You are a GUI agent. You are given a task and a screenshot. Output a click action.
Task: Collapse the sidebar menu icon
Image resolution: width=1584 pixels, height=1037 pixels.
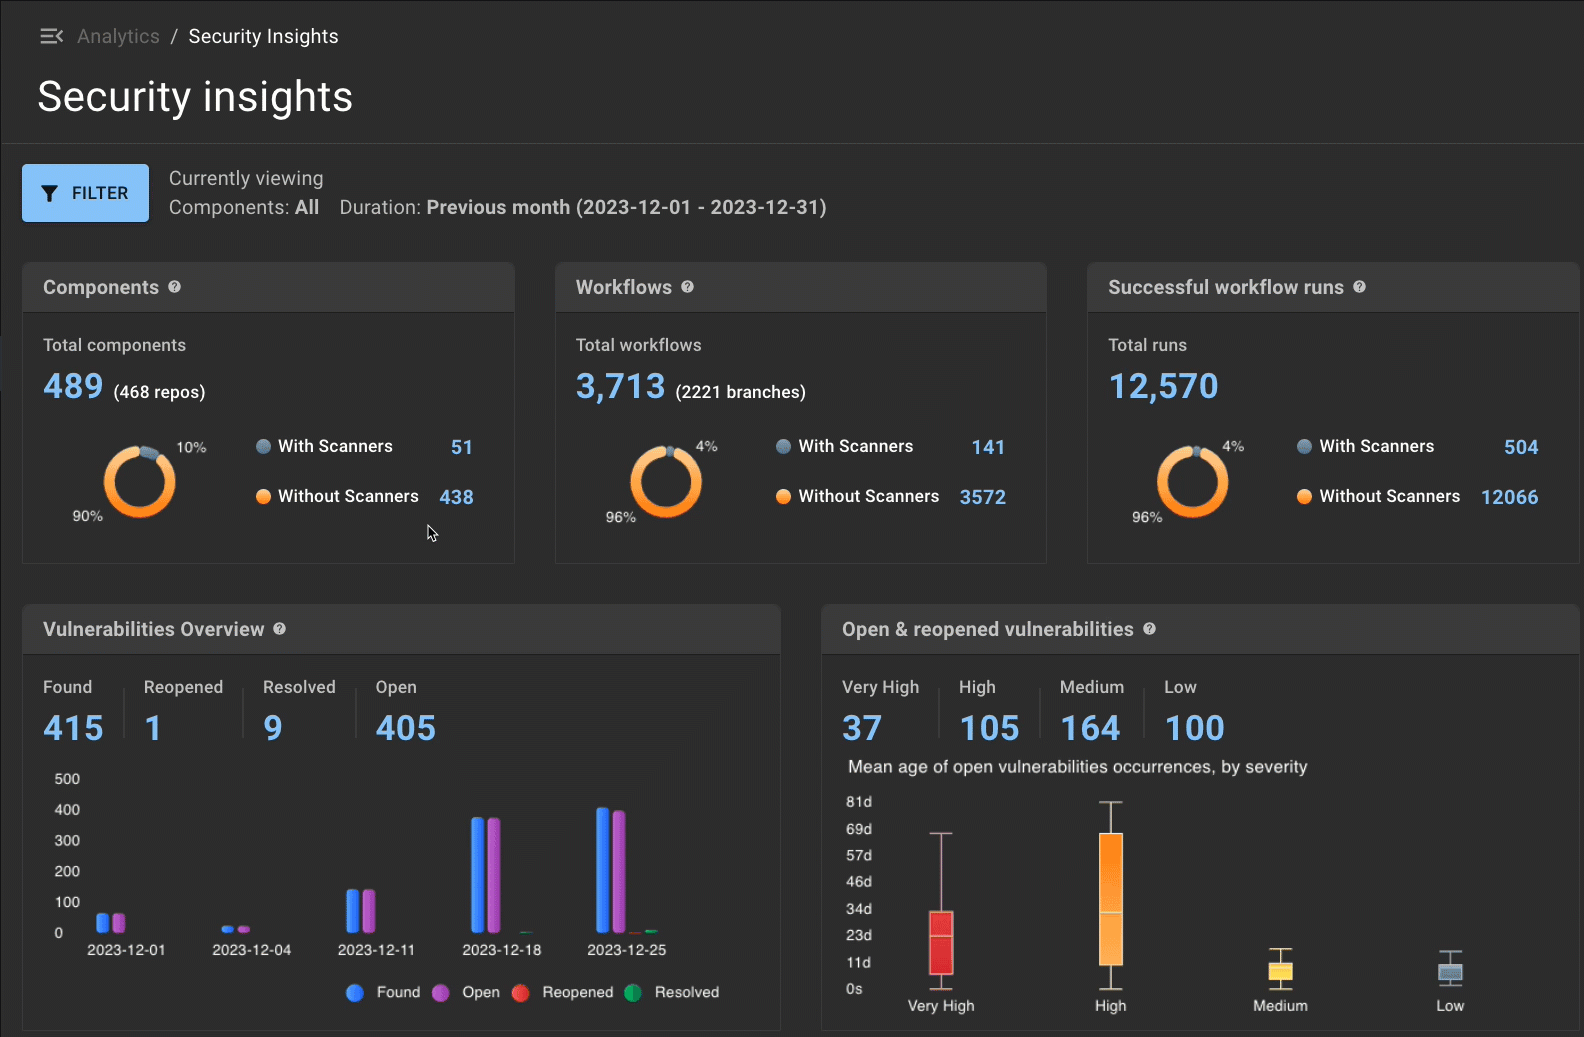[51, 36]
